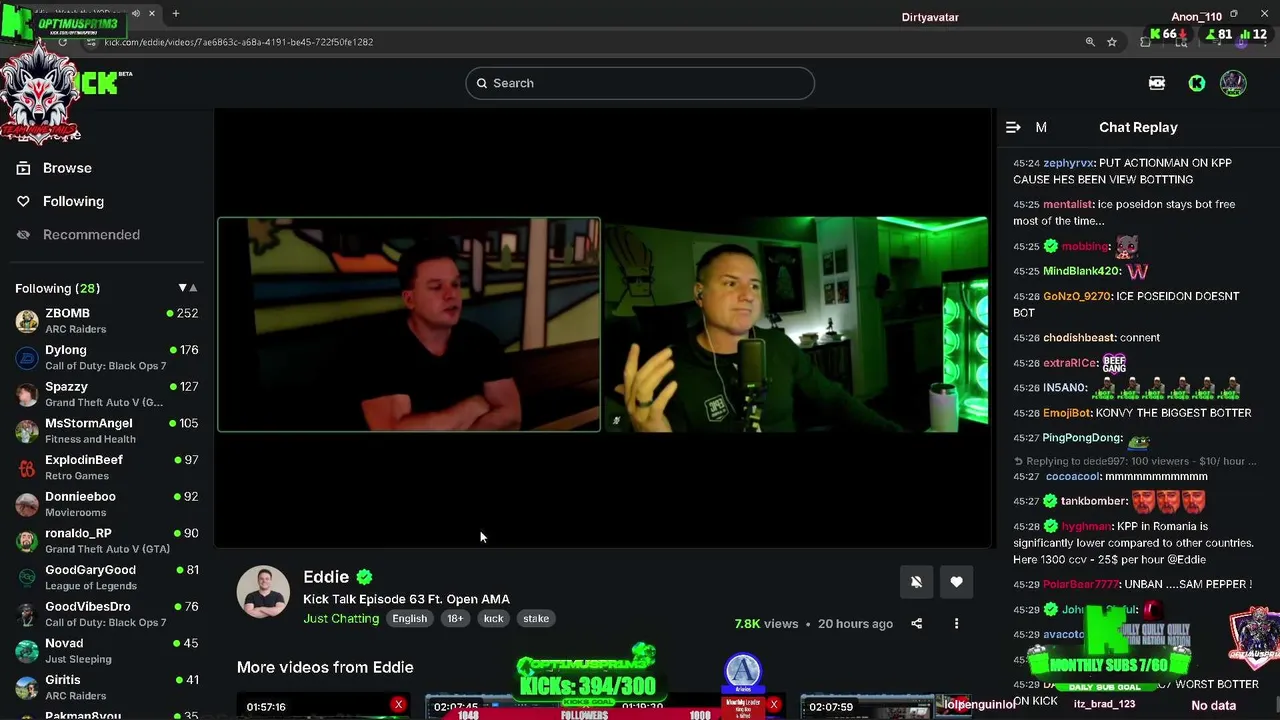This screenshot has height=720, width=1280.
Task: Open GoodVibesDro channel in Following list
Action: [106, 614]
